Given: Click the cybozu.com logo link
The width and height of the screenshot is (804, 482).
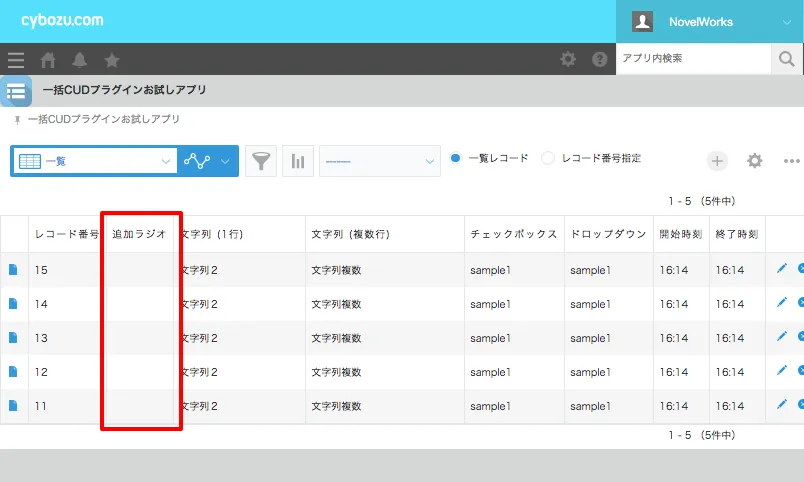Looking at the screenshot, I should click(62, 20).
